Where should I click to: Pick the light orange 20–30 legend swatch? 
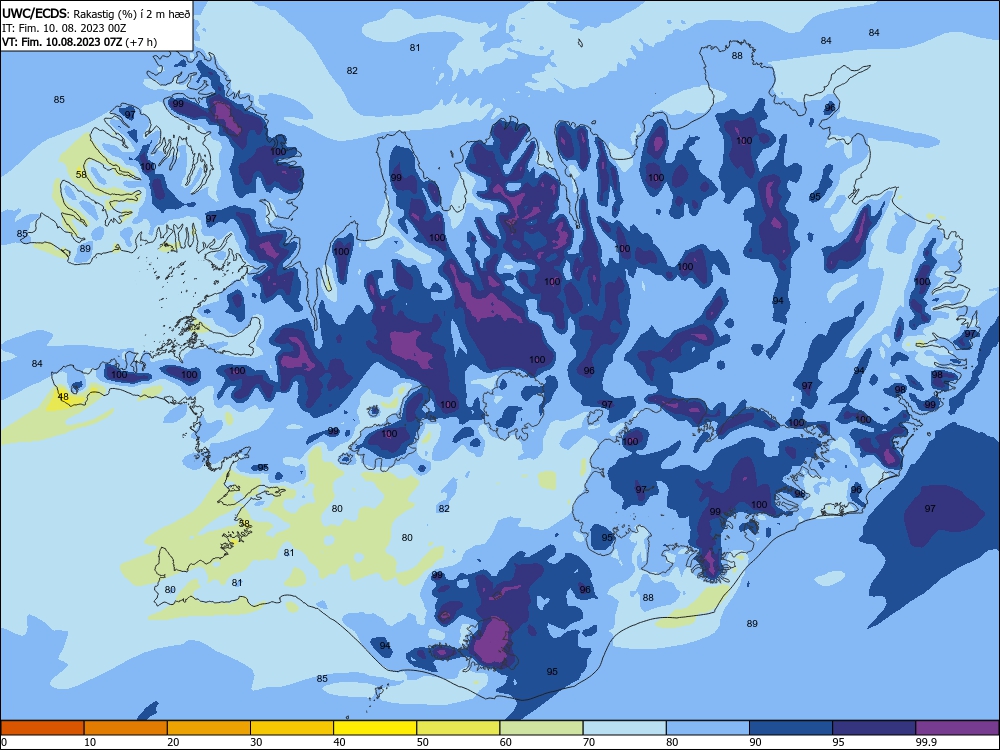(209, 728)
